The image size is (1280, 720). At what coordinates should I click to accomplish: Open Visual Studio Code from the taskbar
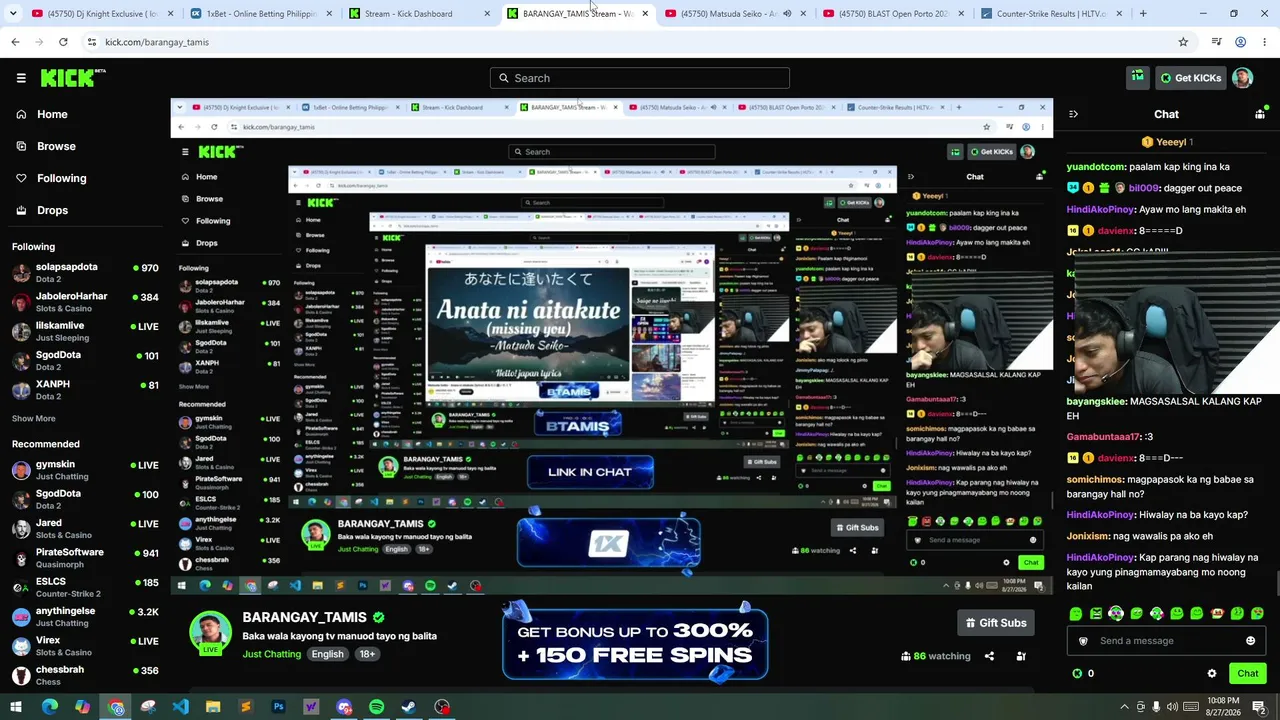[180, 707]
